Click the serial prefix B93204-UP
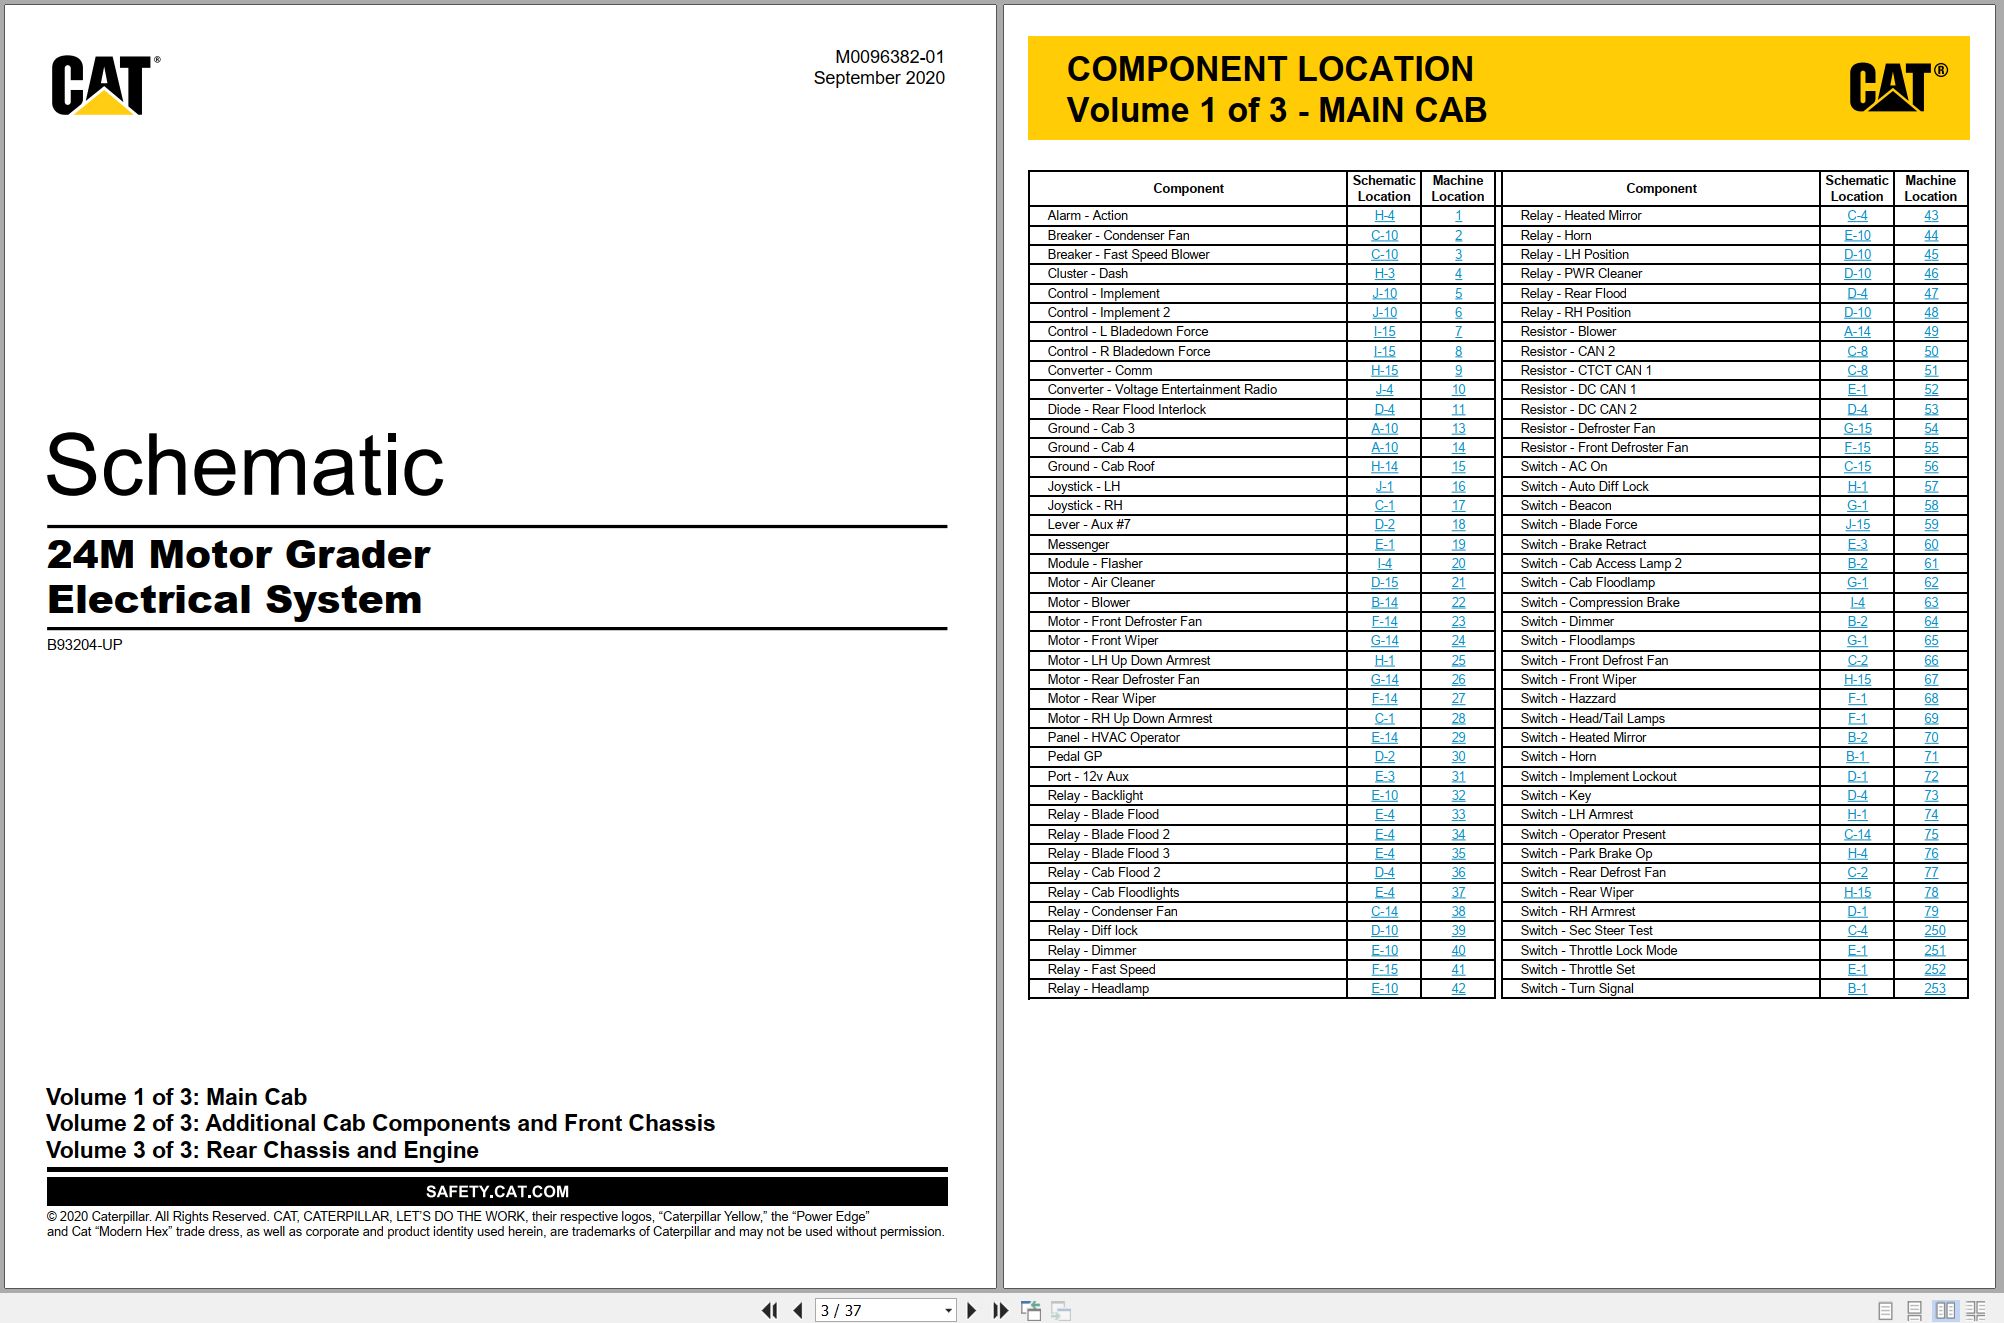This screenshot has width=2004, height=1323. coord(84,645)
